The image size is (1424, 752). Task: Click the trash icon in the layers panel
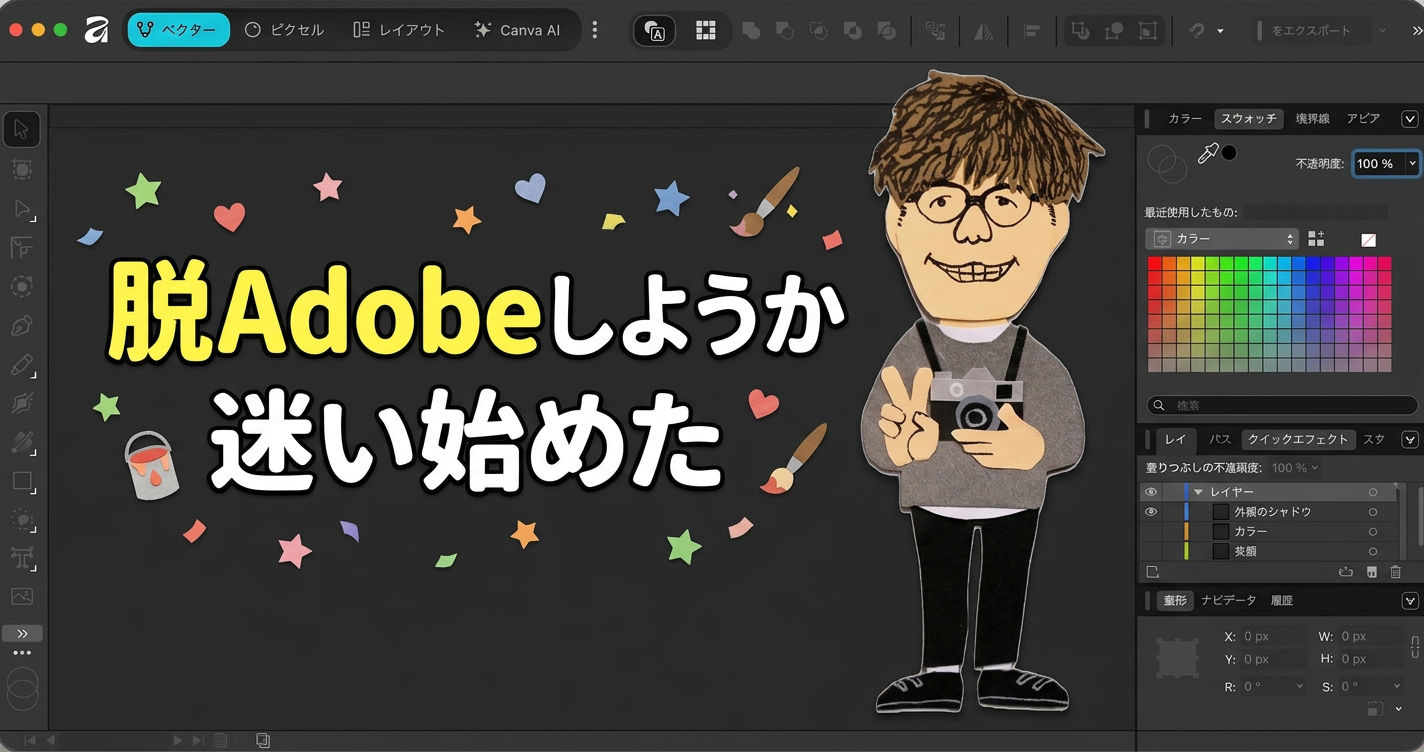[1396, 572]
